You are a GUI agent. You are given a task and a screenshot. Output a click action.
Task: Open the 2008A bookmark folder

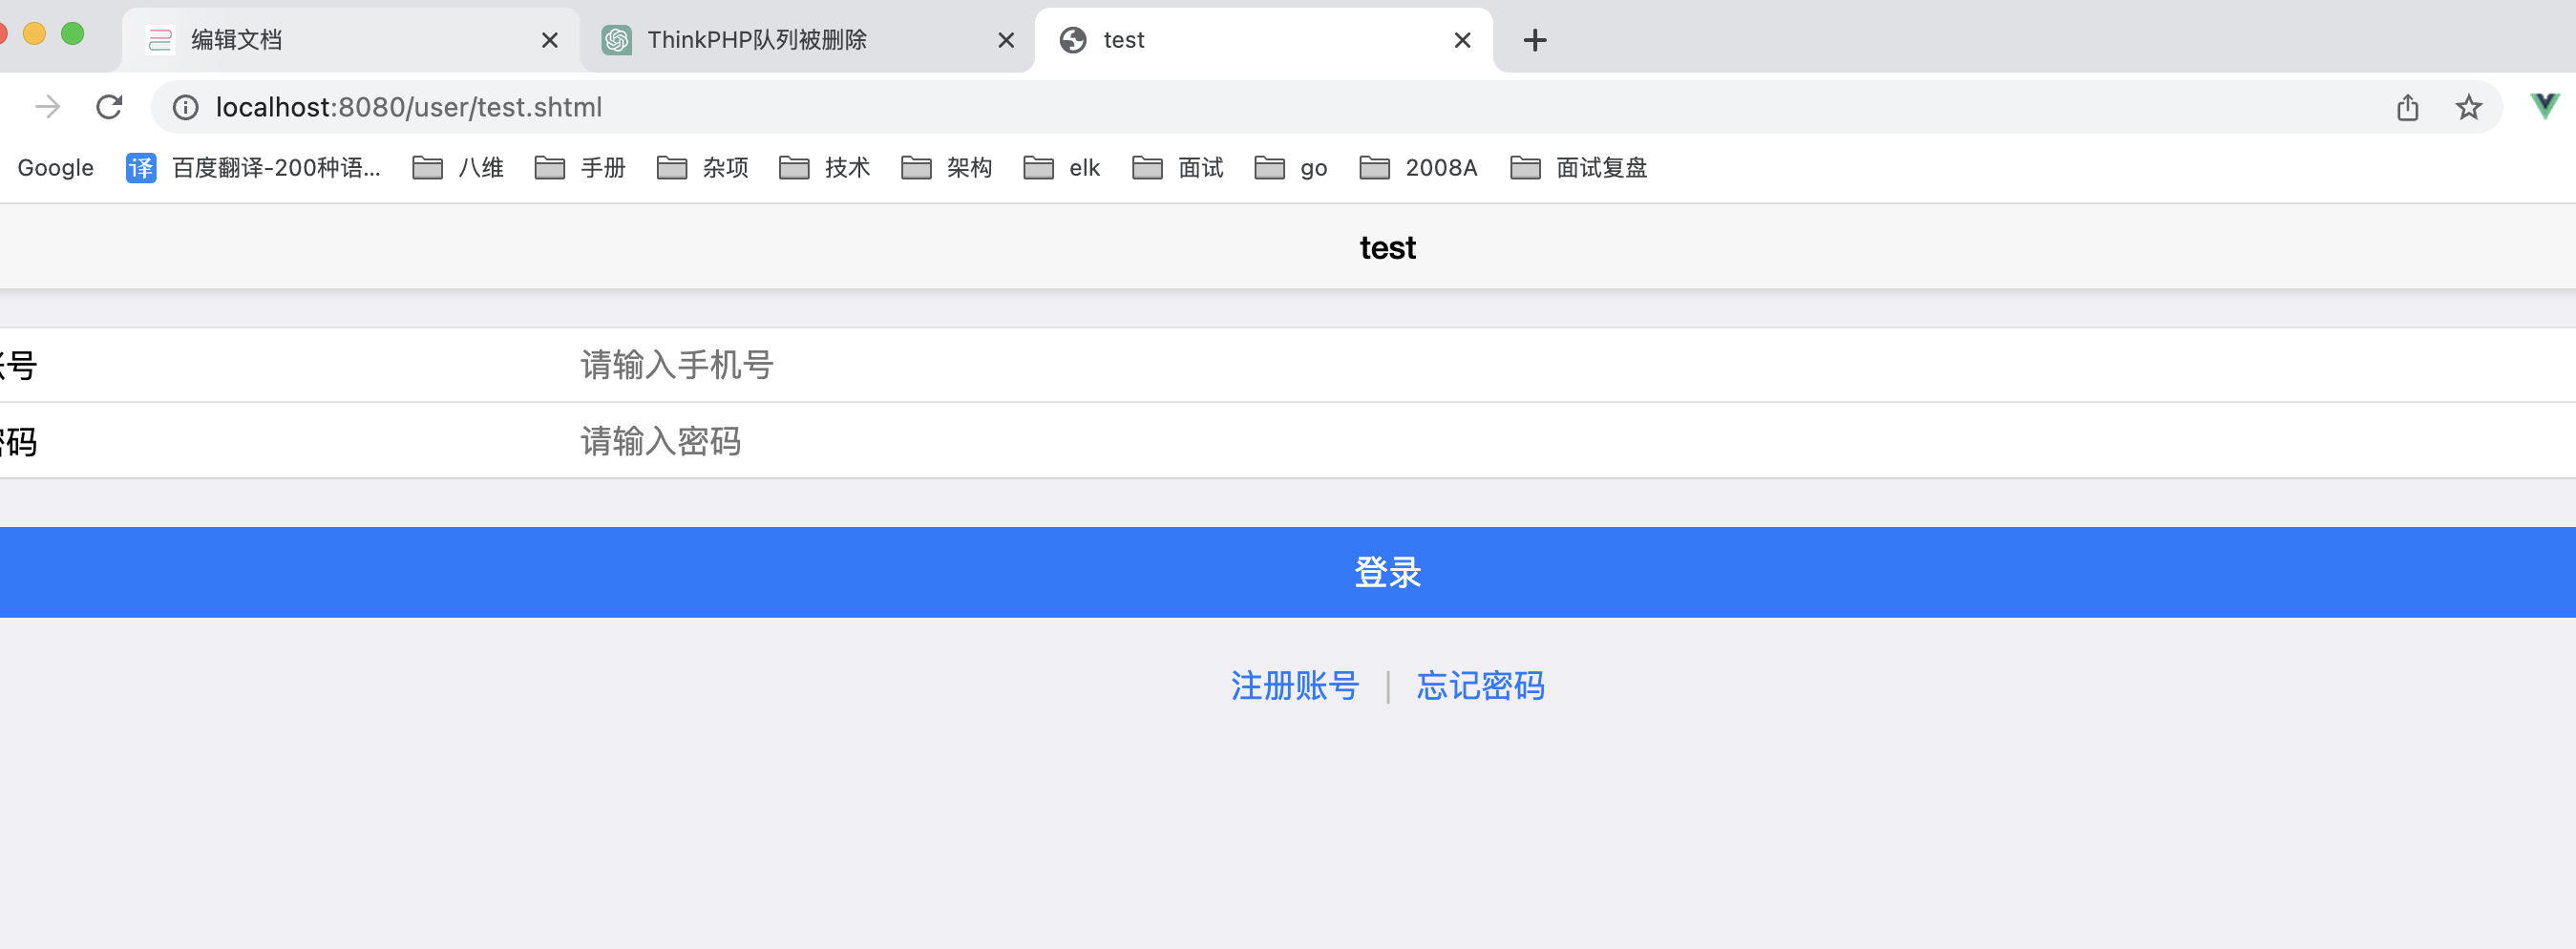tap(1418, 168)
